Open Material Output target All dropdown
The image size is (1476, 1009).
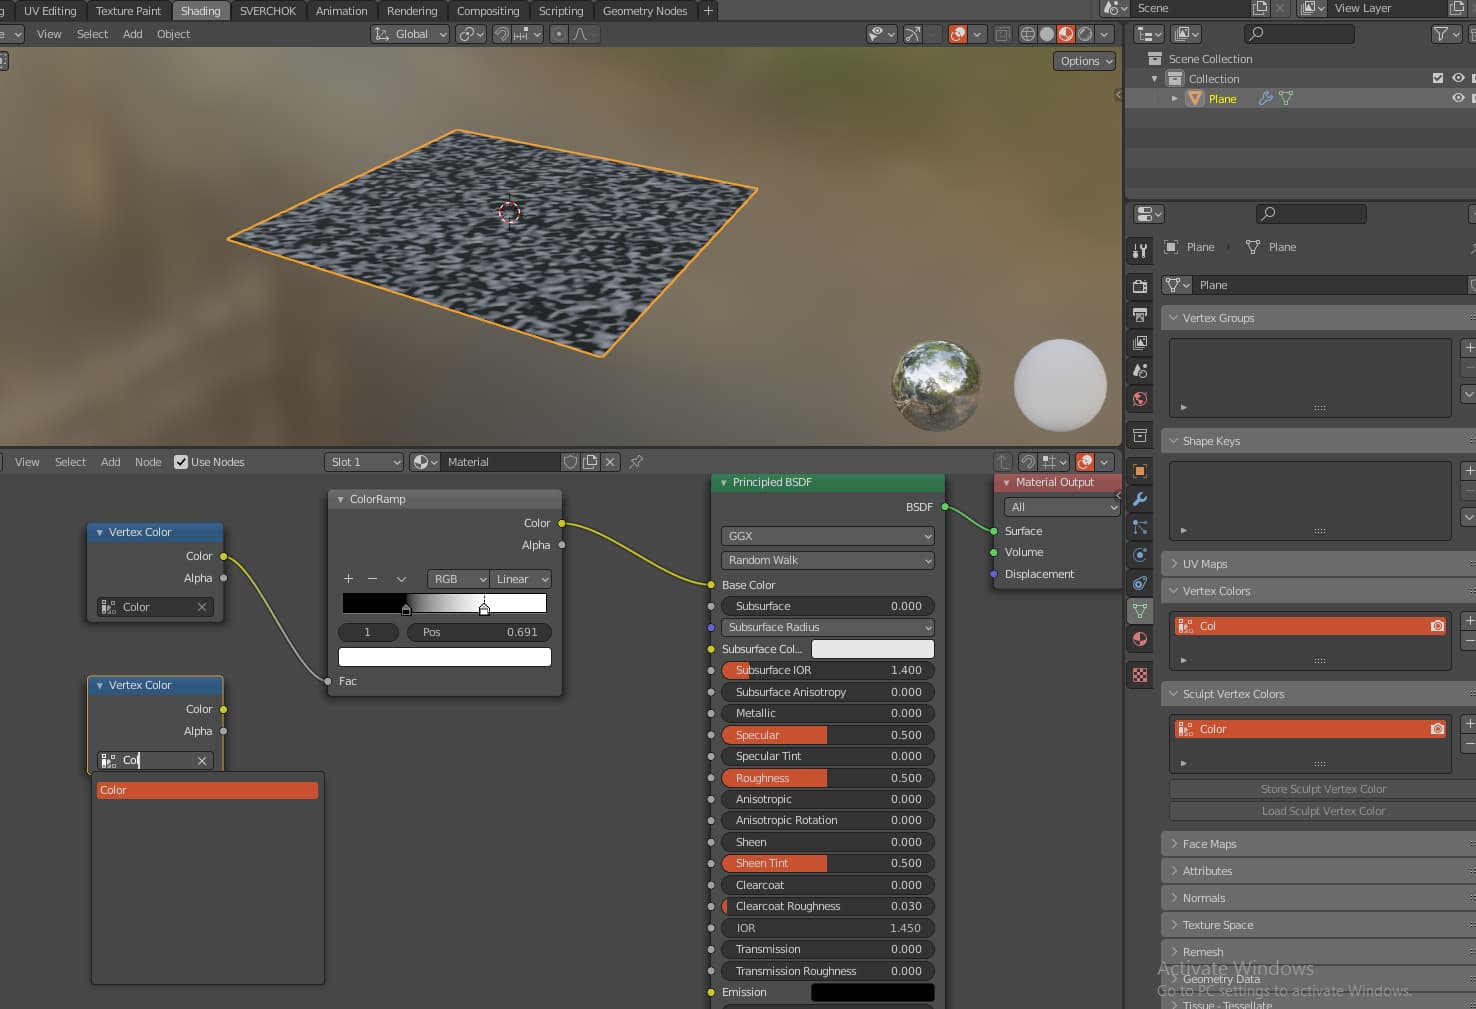[x=1061, y=507]
